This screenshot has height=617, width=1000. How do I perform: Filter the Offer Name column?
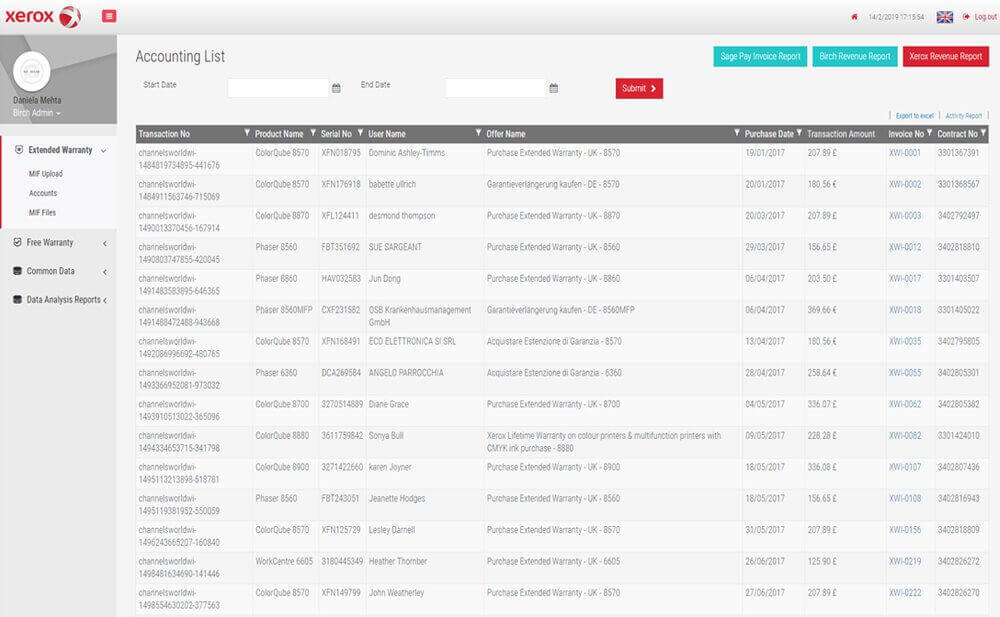click(x=737, y=133)
